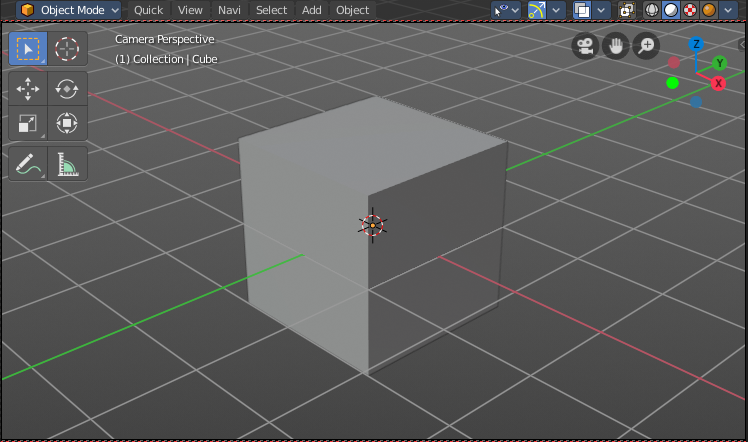Activate the Move tool

click(28, 89)
